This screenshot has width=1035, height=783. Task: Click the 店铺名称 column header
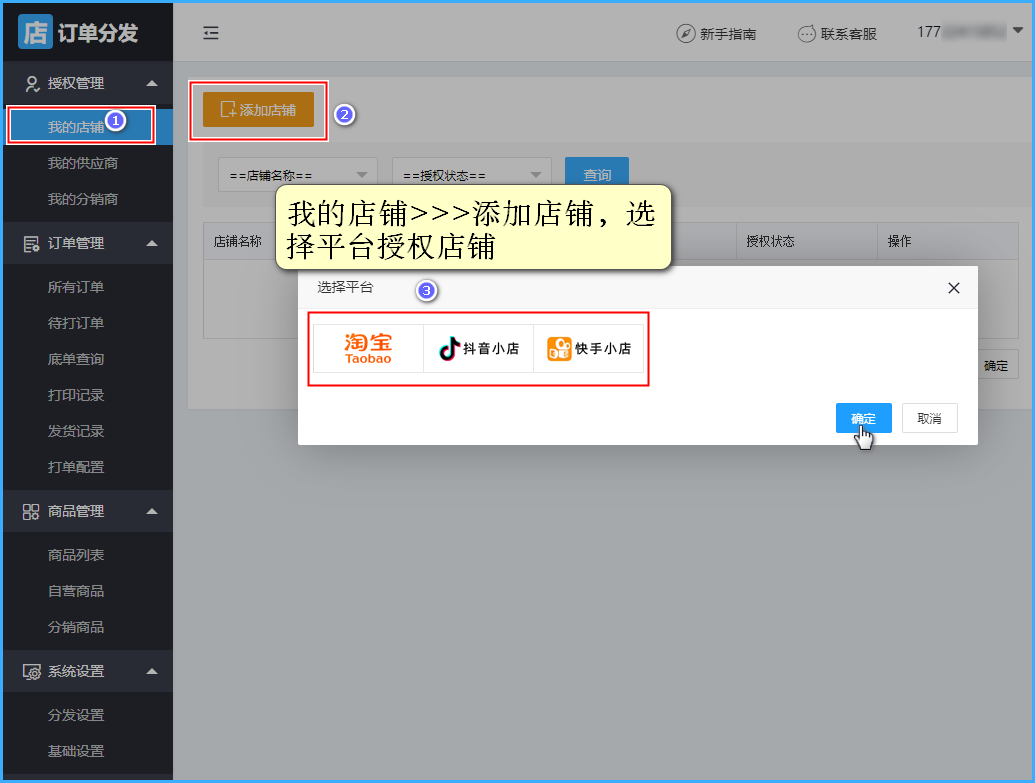(238, 242)
